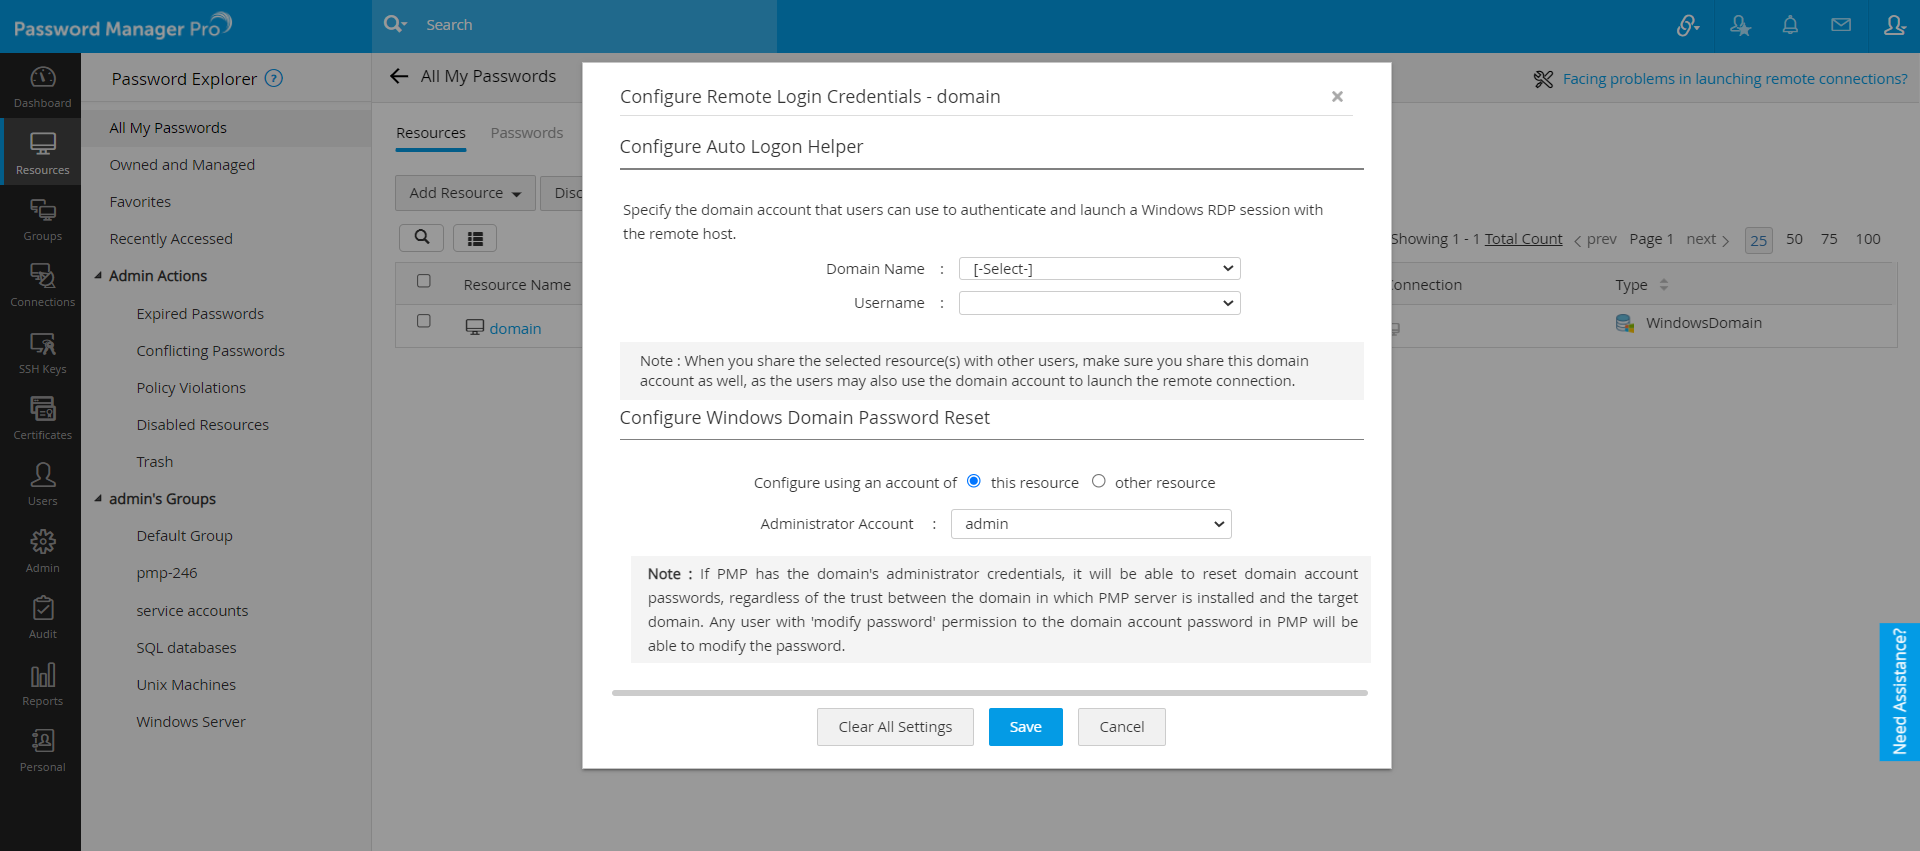Image resolution: width=1920 pixels, height=851 pixels.
Task: Open Disabled Resources
Action: click(203, 425)
